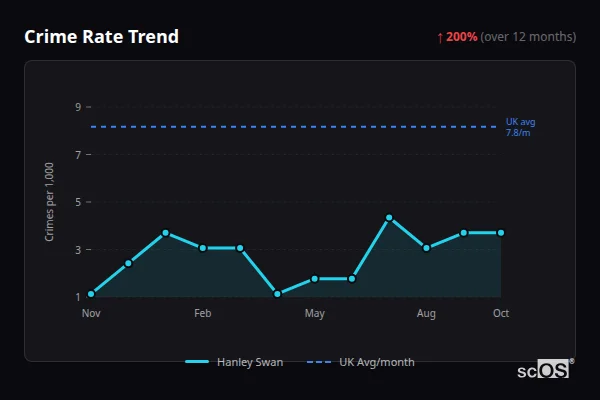Click the UK avg 7.8/m label
This screenshot has width=600, height=400.
coord(520,127)
